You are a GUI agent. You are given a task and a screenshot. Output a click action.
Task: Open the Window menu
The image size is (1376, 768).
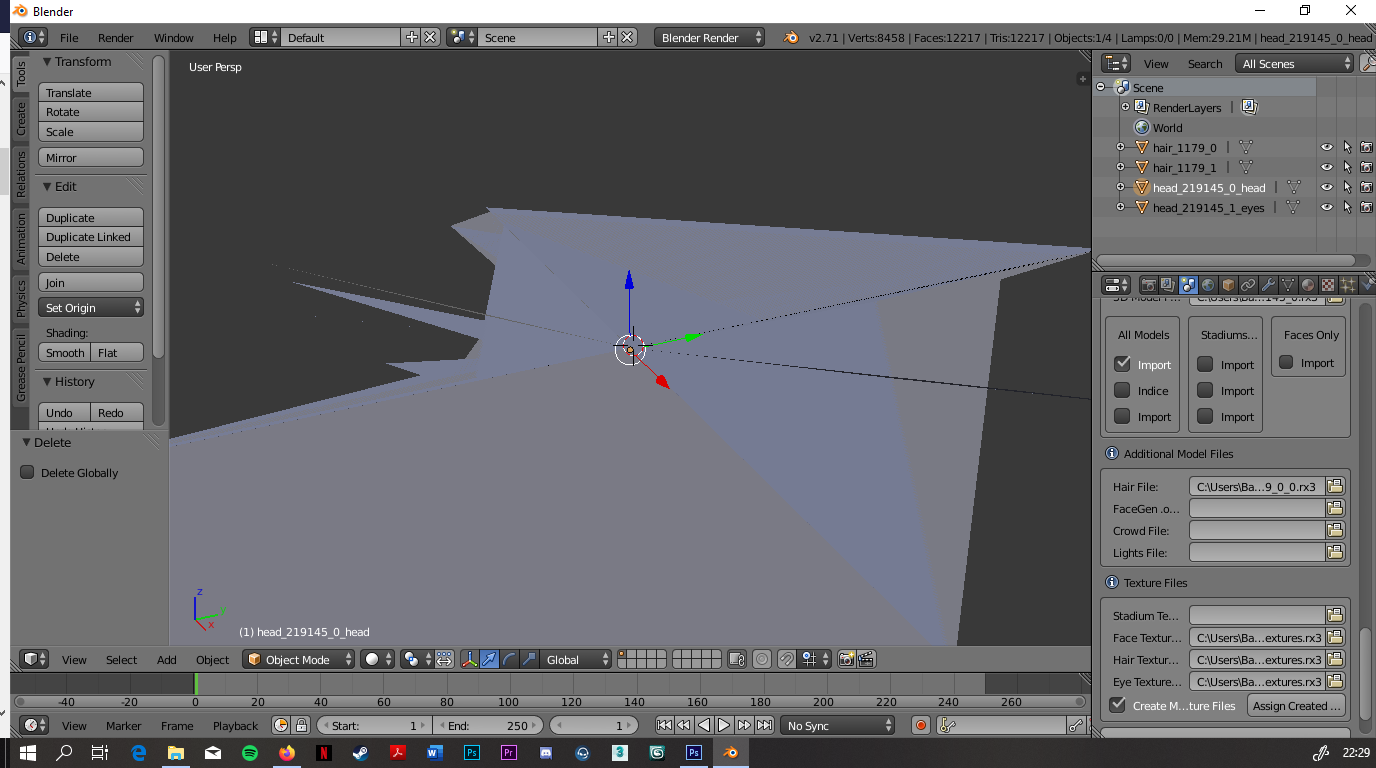[x=173, y=37]
